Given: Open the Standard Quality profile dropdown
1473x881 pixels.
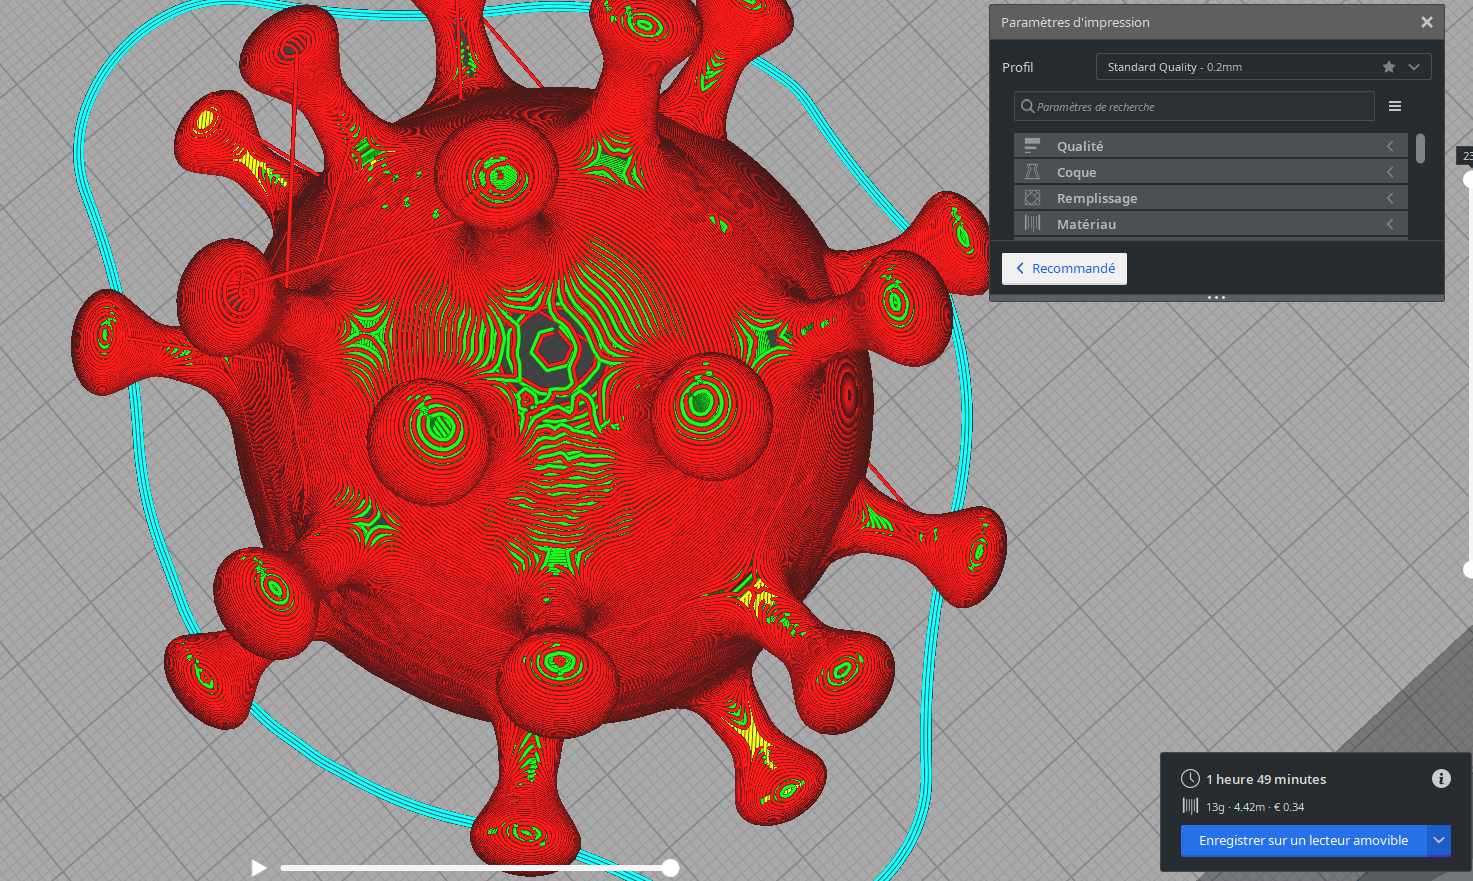Looking at the screenshot, I should pyautogui.click(x=1263, y=67).
